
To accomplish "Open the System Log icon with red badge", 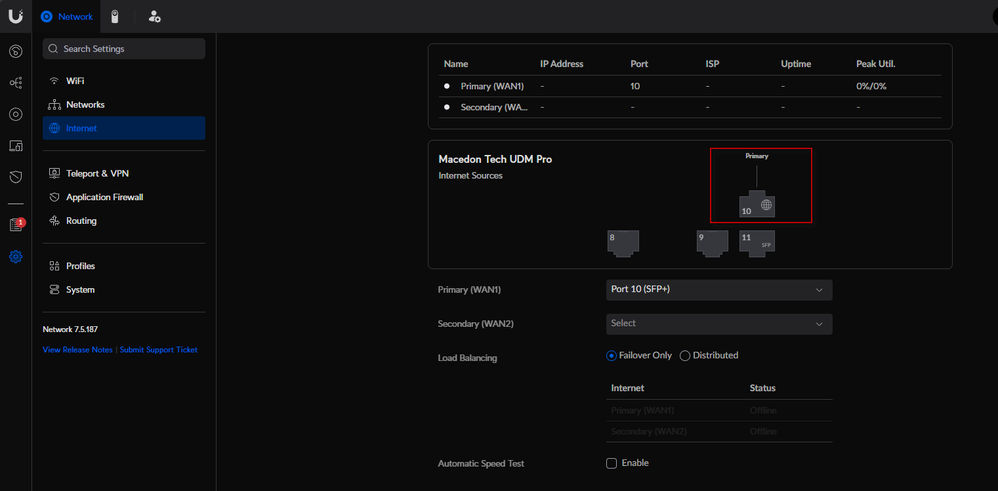I will pos(16,225).
